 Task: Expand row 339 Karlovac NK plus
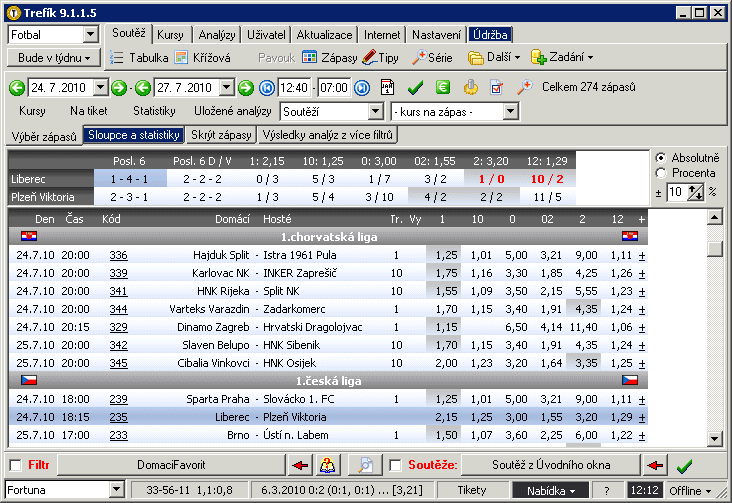(642, 274)
